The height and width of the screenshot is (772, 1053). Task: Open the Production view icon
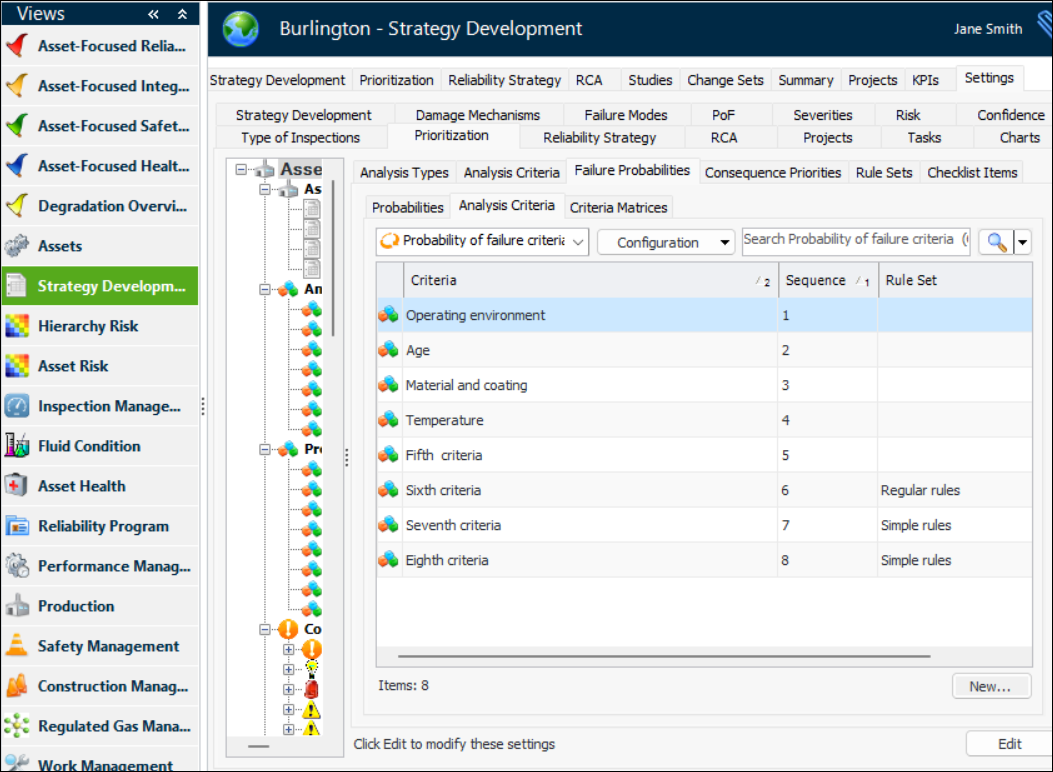(x=17, y=606)
